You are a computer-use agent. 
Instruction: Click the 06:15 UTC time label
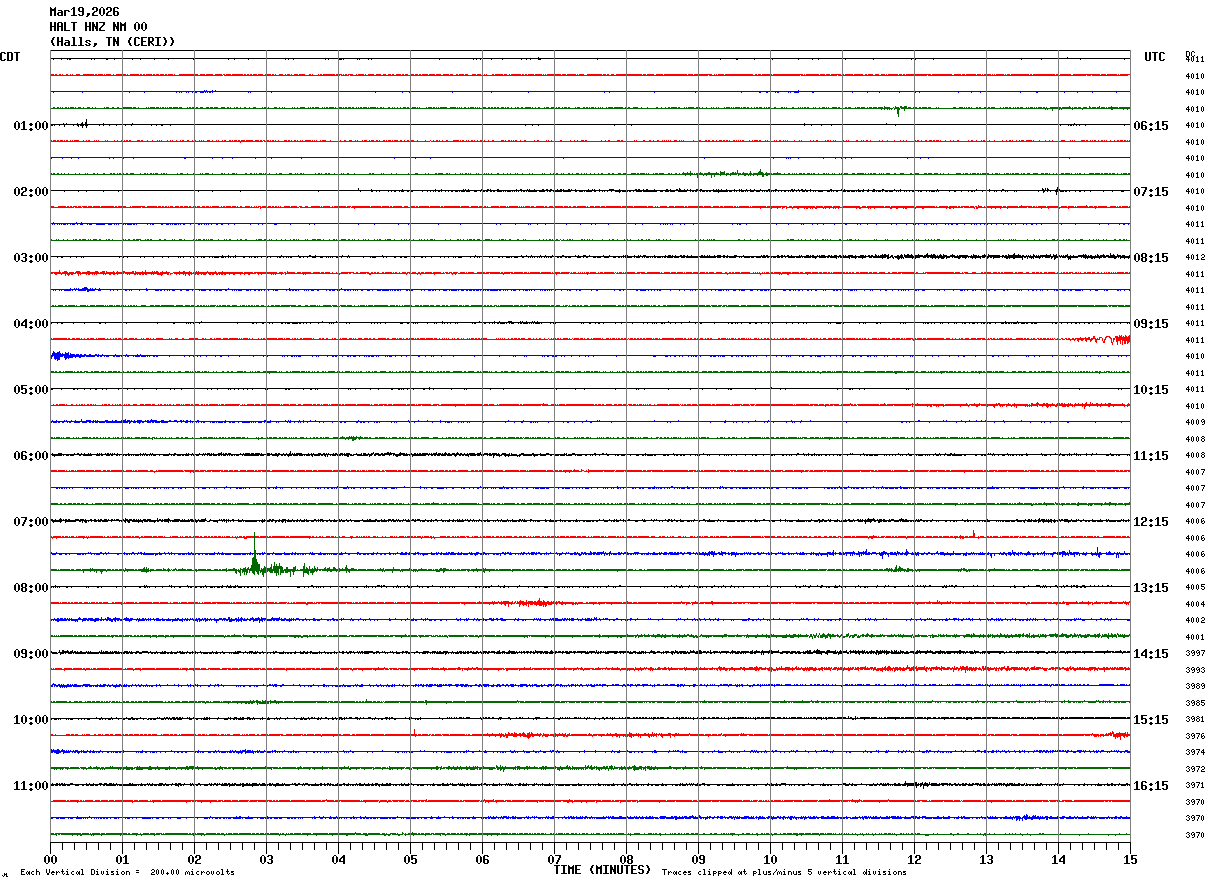click(x=1151, y=126)
